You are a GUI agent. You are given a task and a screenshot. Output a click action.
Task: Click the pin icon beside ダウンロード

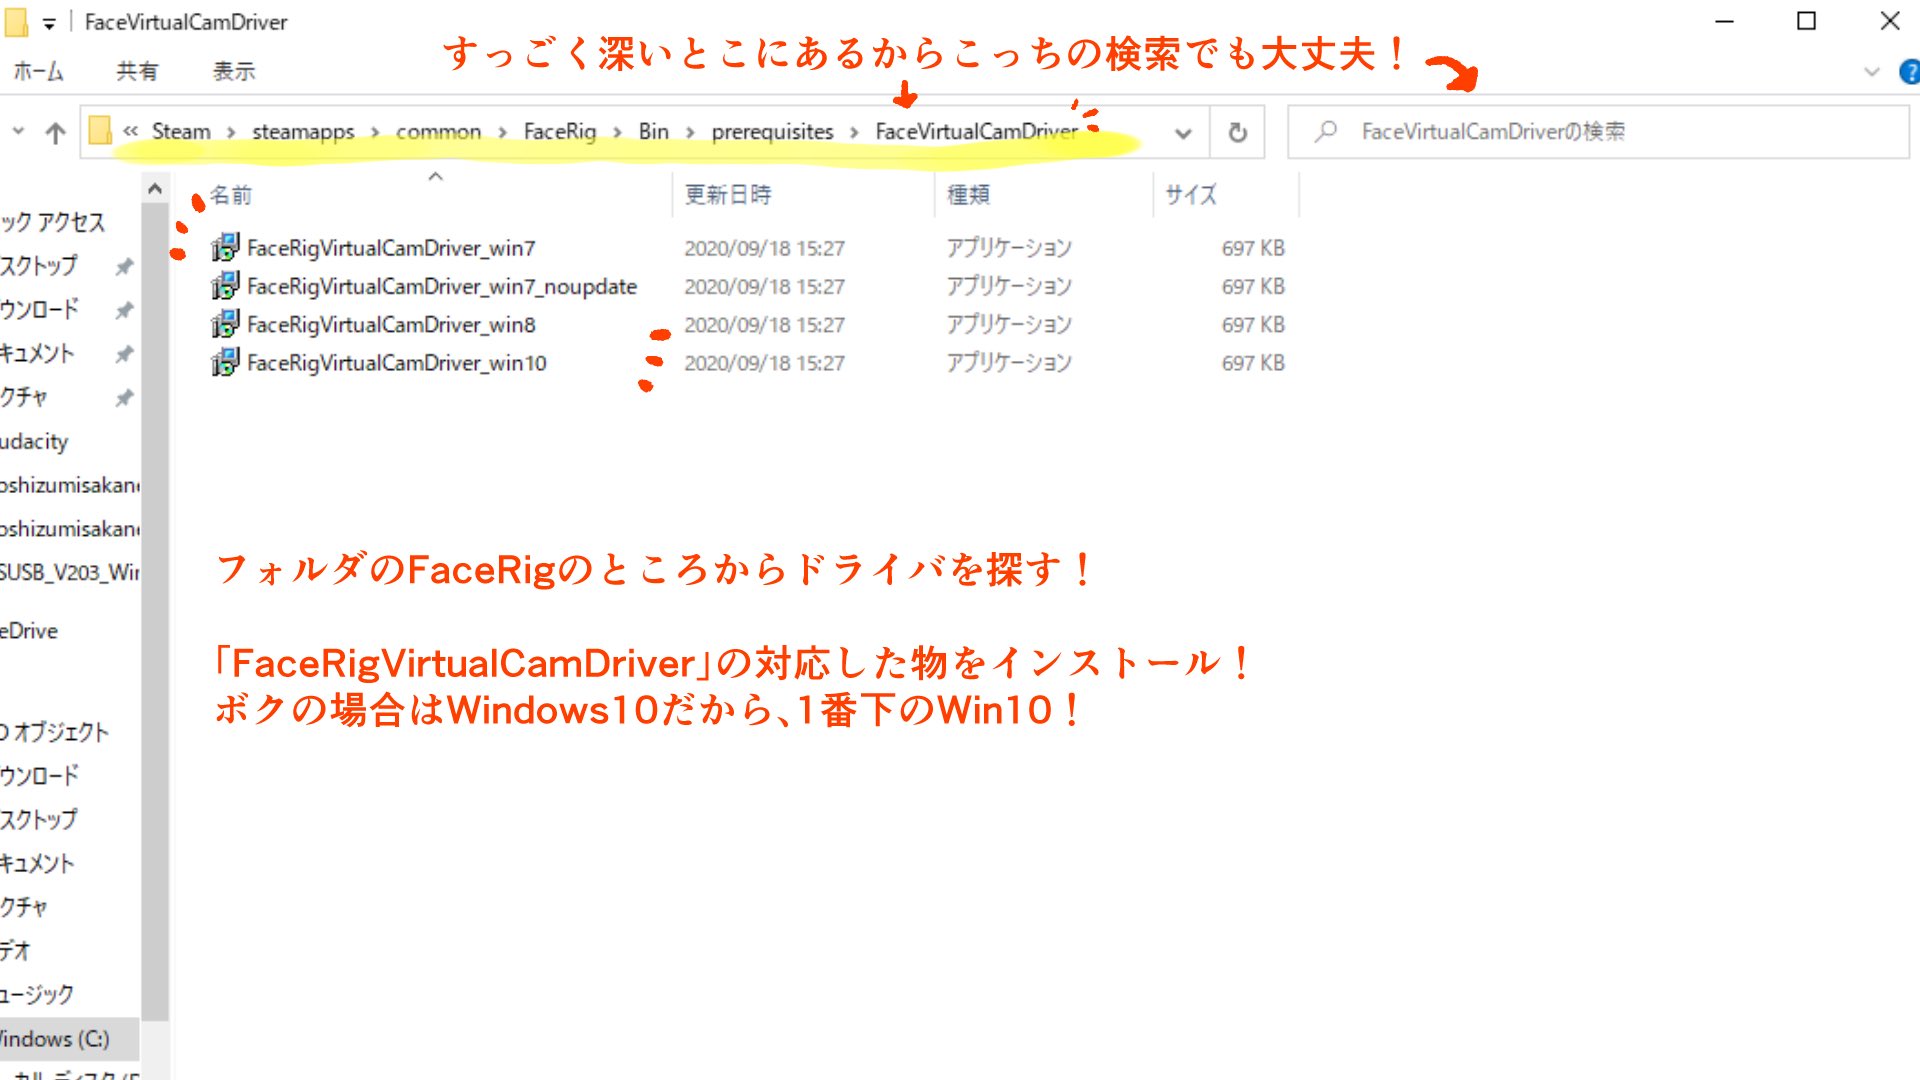[124, 310]
